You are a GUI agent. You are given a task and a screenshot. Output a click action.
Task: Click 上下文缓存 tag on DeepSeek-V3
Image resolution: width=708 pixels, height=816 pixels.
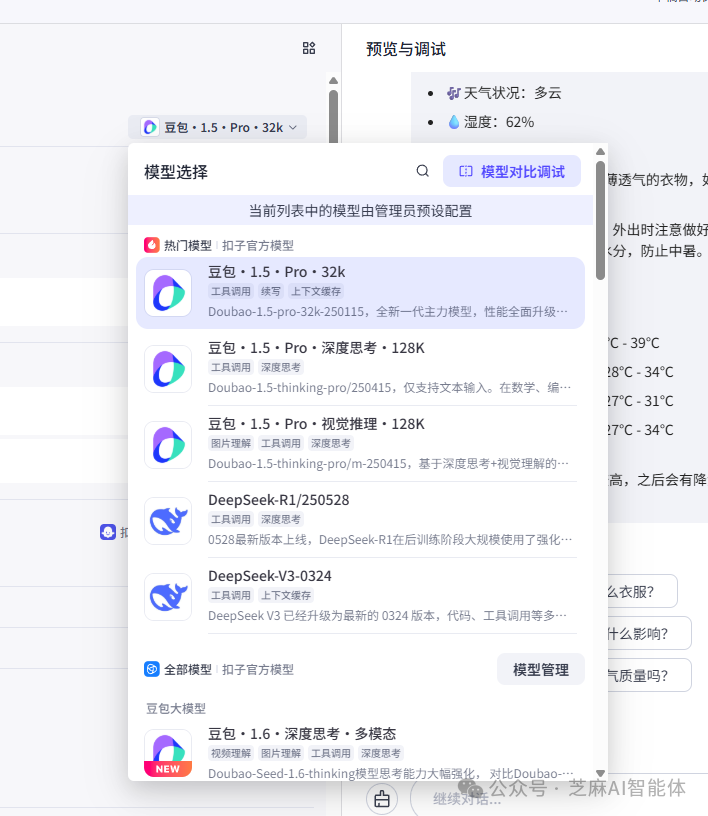pos(286,595)
